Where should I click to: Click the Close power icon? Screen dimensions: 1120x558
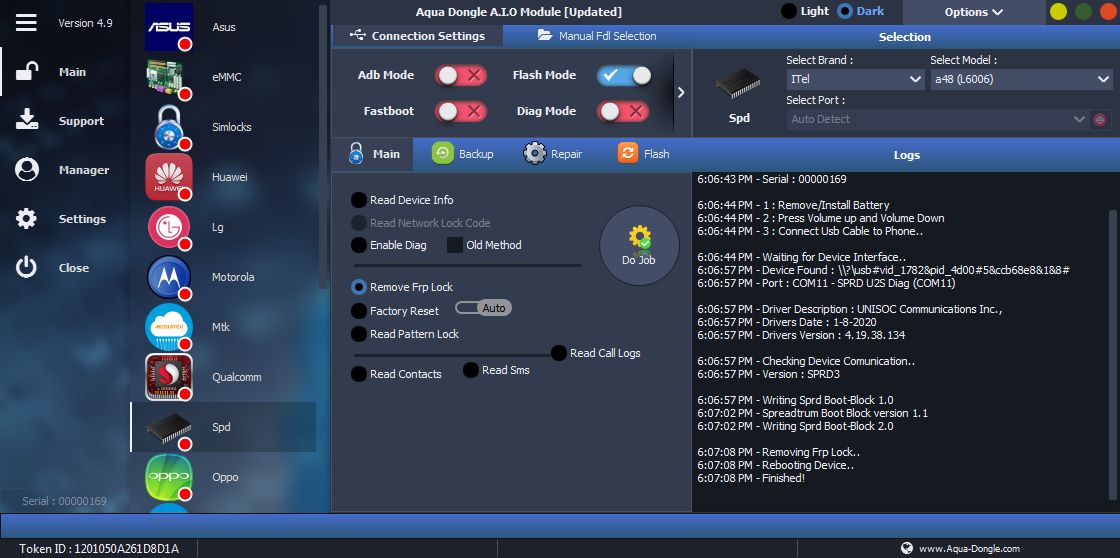[26, 267]
